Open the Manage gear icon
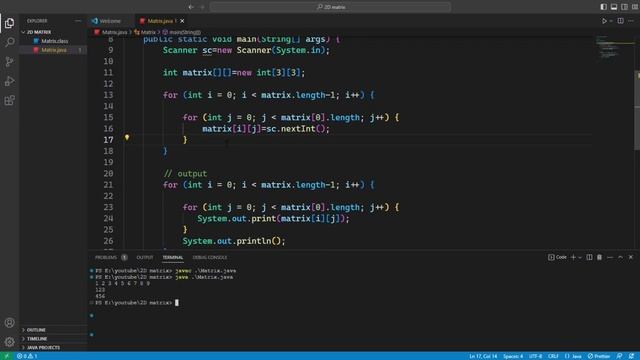 tap(9, 342)
